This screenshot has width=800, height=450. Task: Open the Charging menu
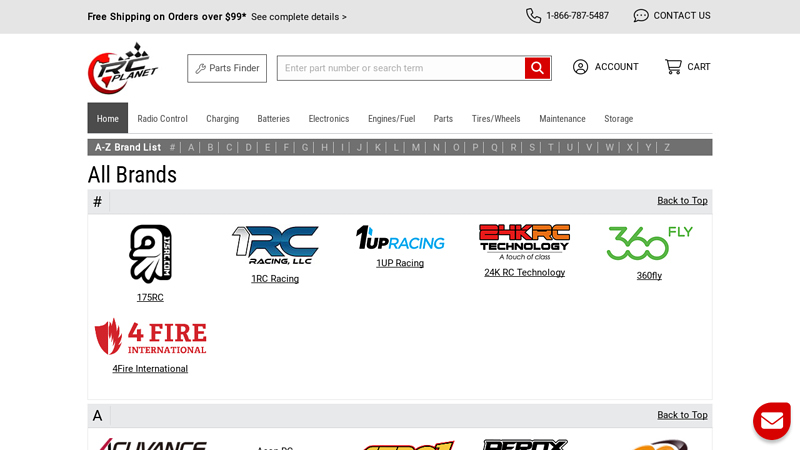coord(222,118)
